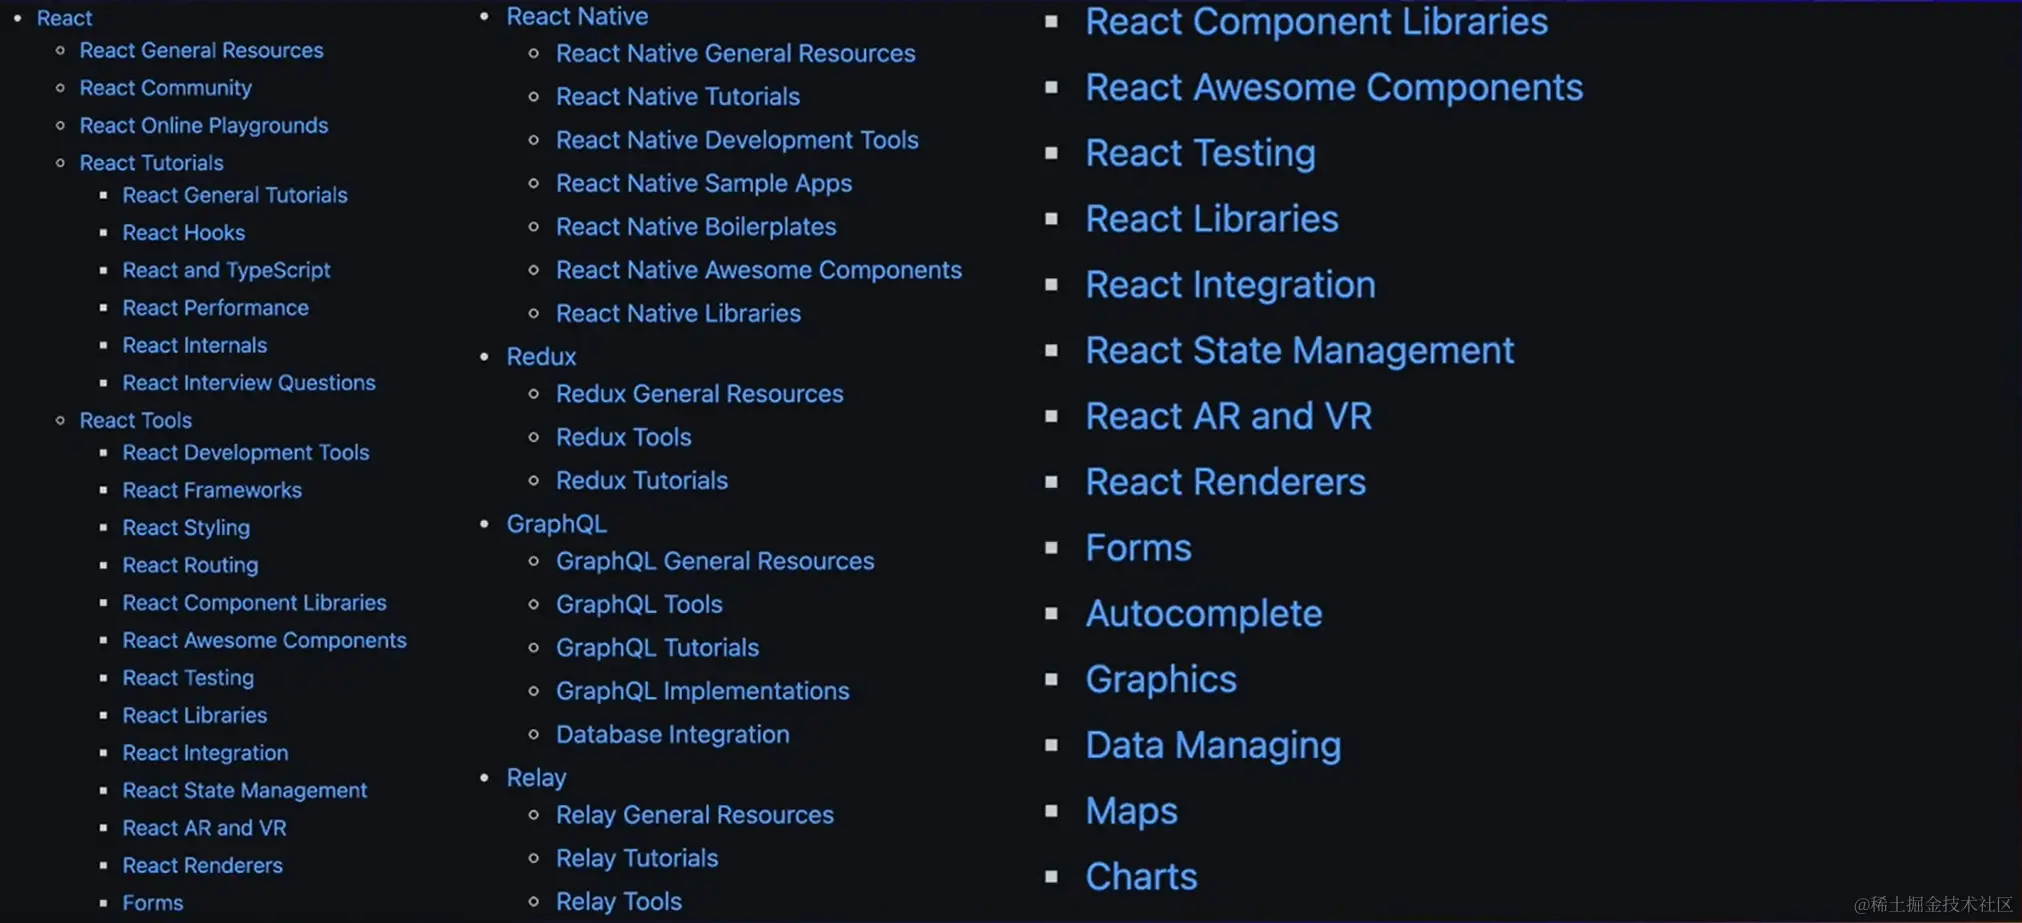Image resolution: width=2022 pixels, height=923 pixels.
Task: Open React Online Playgrounds link
Action: (204, 125)
